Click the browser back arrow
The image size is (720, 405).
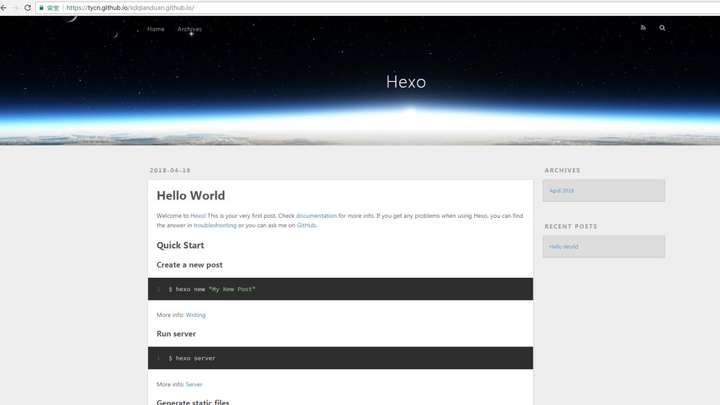pyautogui.click(x=4, y=8)
